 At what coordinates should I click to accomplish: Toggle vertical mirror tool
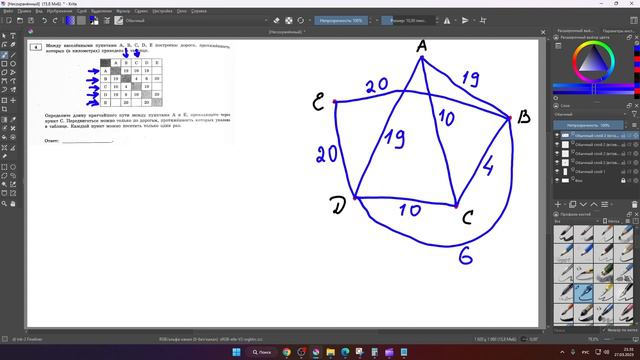465,20
